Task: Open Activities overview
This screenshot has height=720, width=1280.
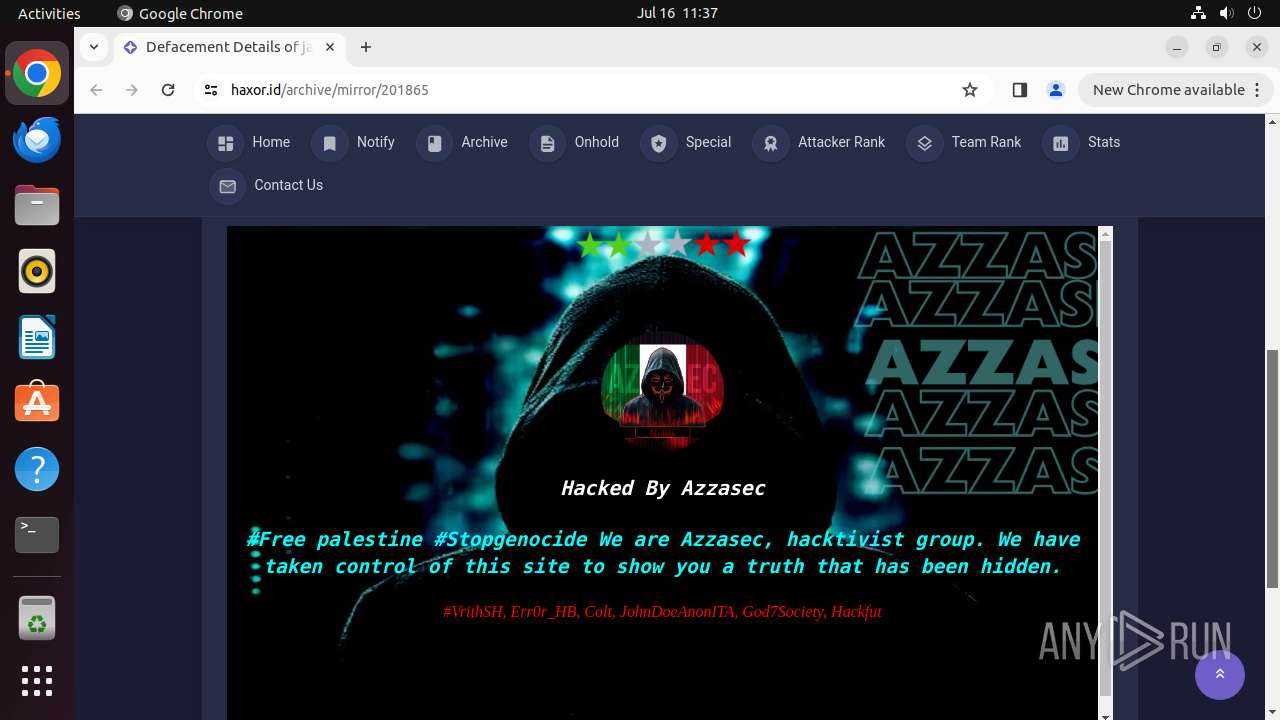Action: [49, 13]
